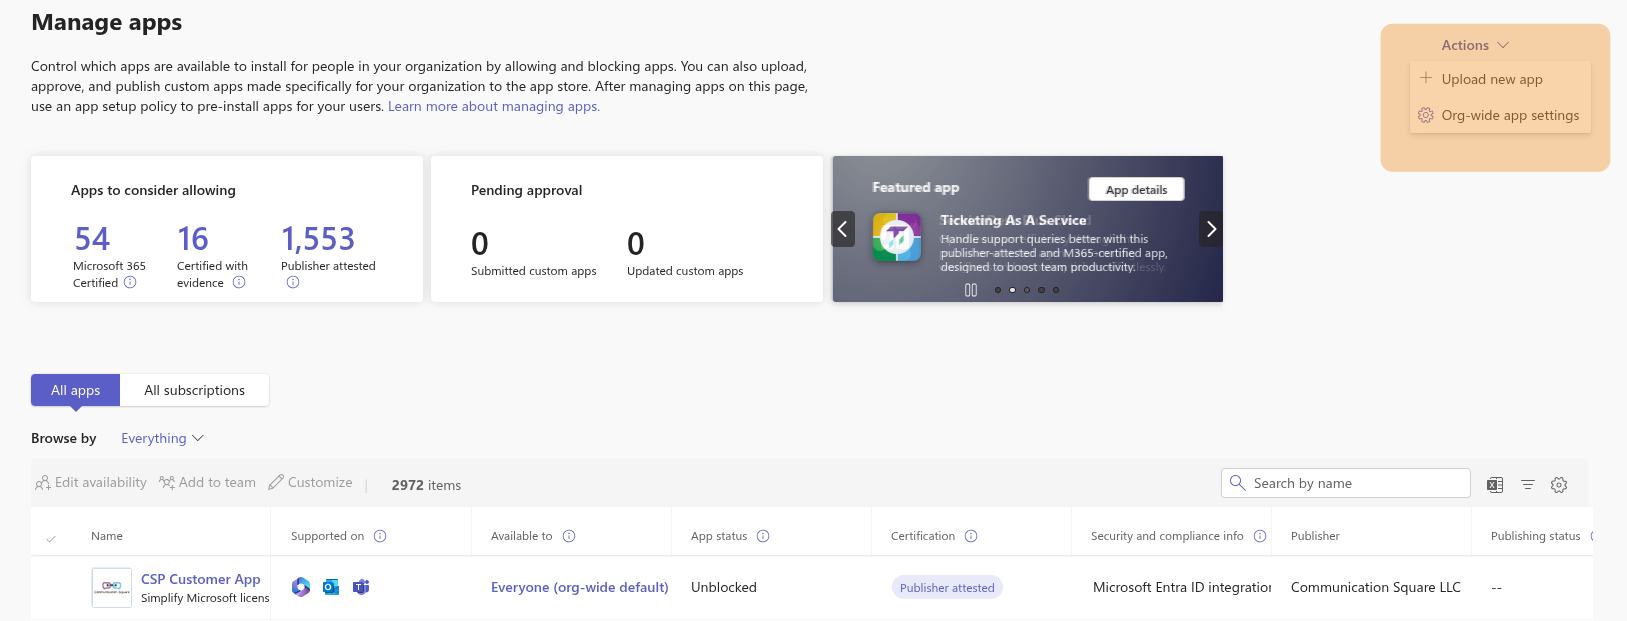
Task: Click info icon beside Certification header
Action: point(971,536)
